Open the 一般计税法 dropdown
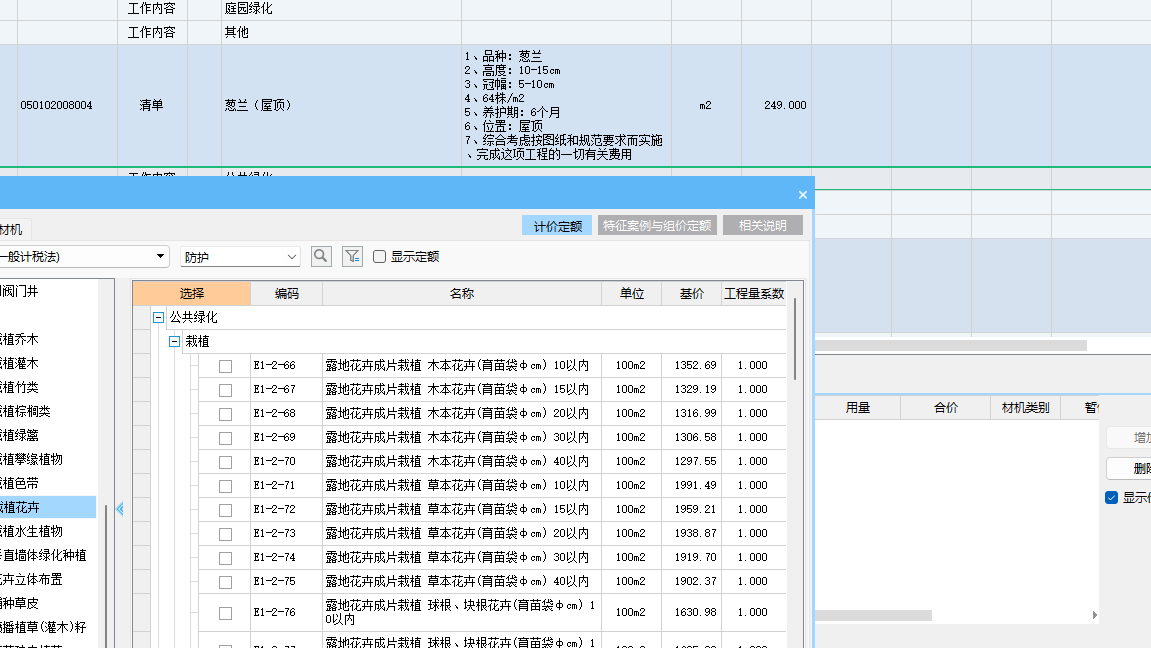Viewport: 1151px width, 648px height. pos(160,256)
